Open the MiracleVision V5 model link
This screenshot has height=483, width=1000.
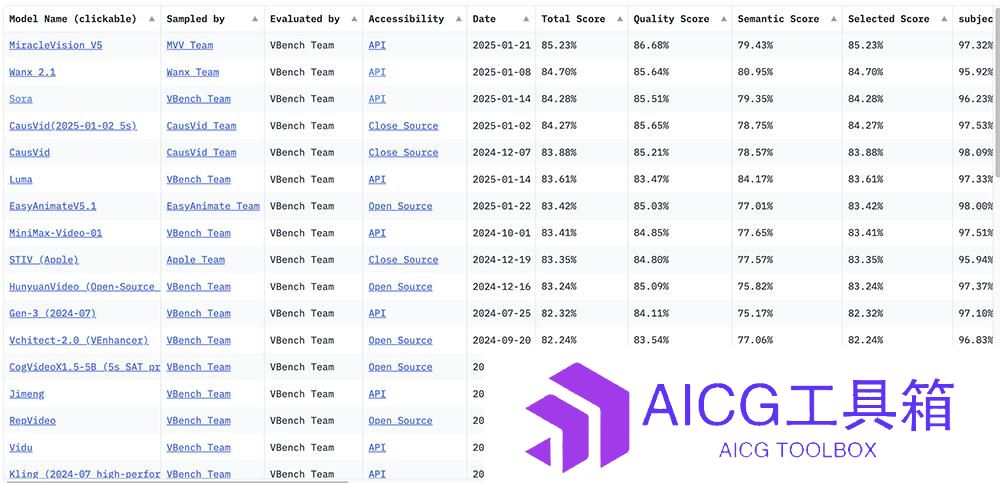click(x=55, y=45)
